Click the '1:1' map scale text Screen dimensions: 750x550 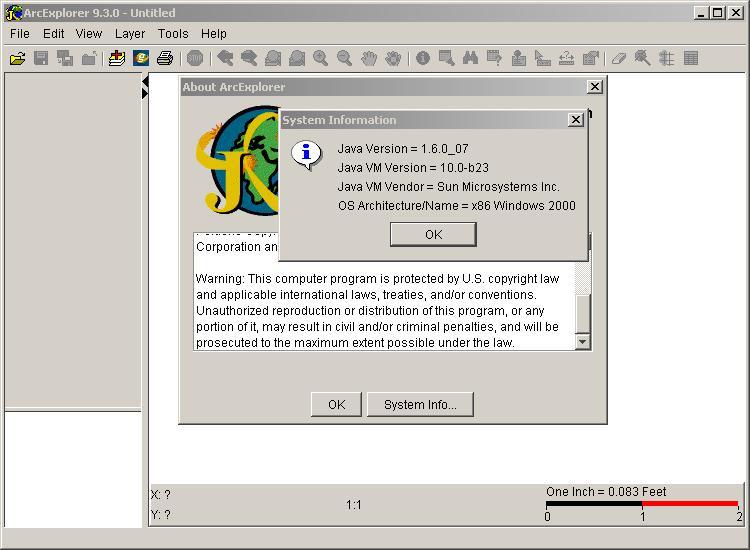point(353,505)
